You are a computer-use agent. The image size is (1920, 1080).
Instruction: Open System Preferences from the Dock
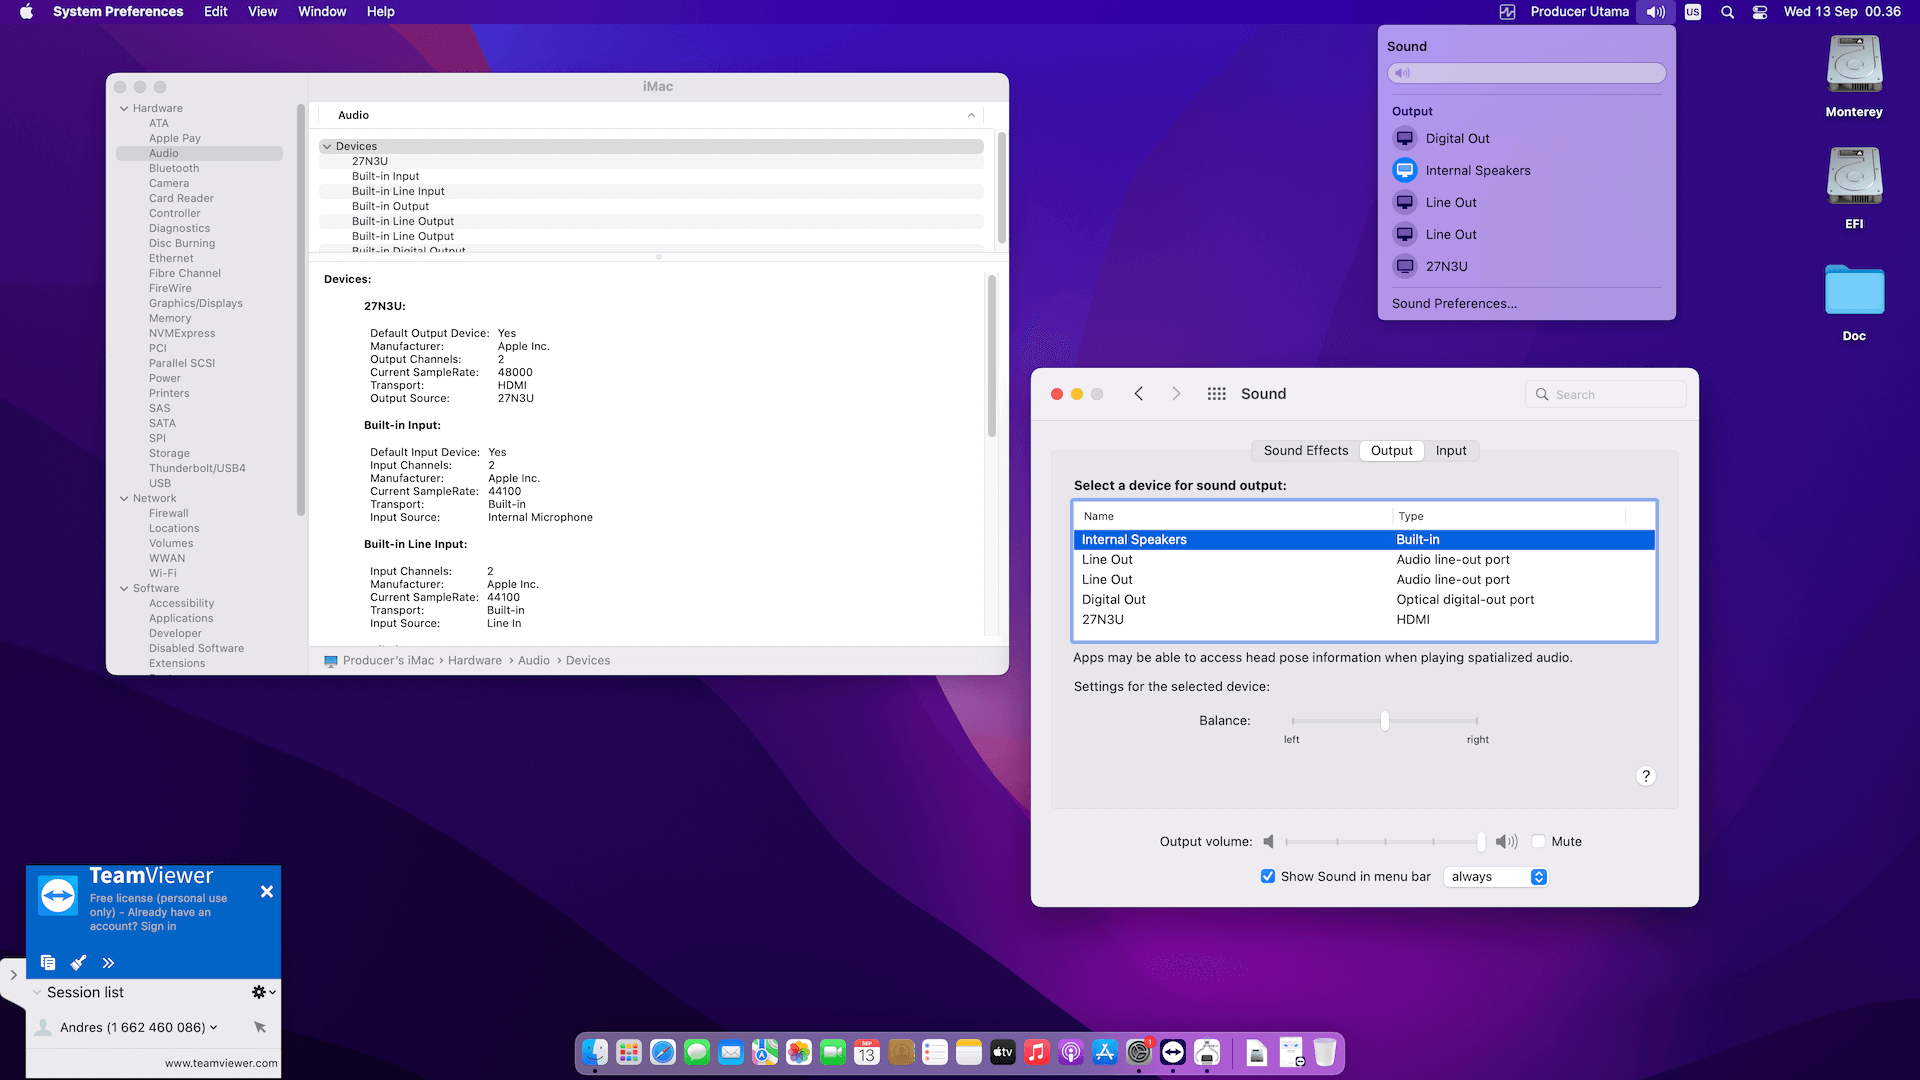(x=1139, y=1052)
